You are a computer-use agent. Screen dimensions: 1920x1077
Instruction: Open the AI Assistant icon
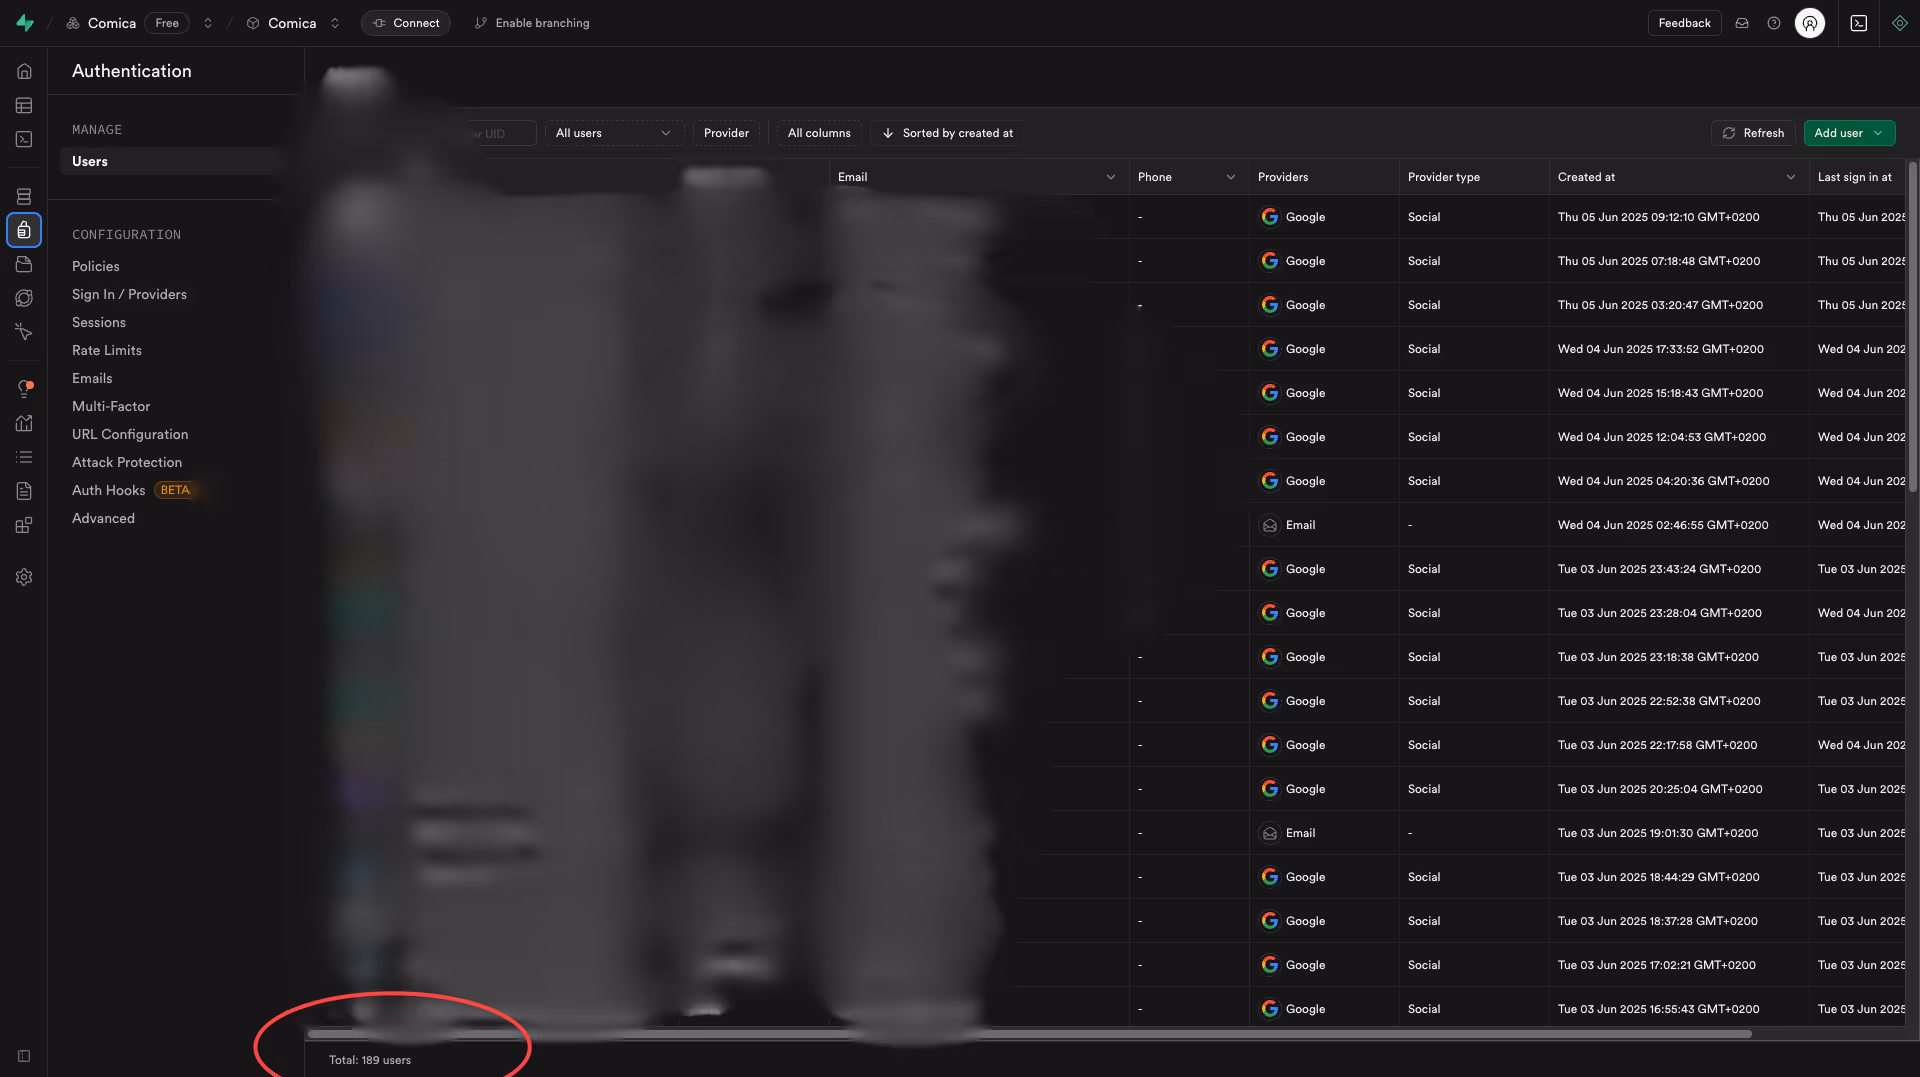(1900, 23)
